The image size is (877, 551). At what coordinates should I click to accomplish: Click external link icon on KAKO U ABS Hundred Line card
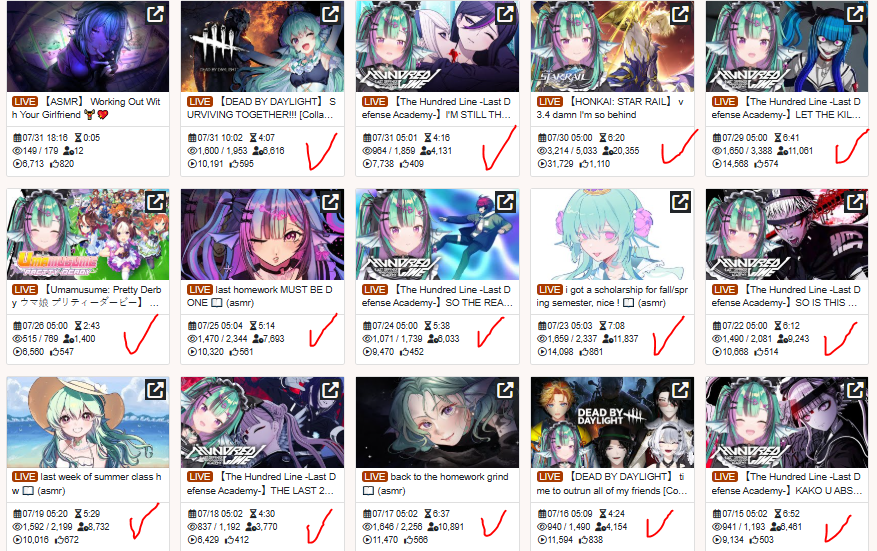coord(855,389)
